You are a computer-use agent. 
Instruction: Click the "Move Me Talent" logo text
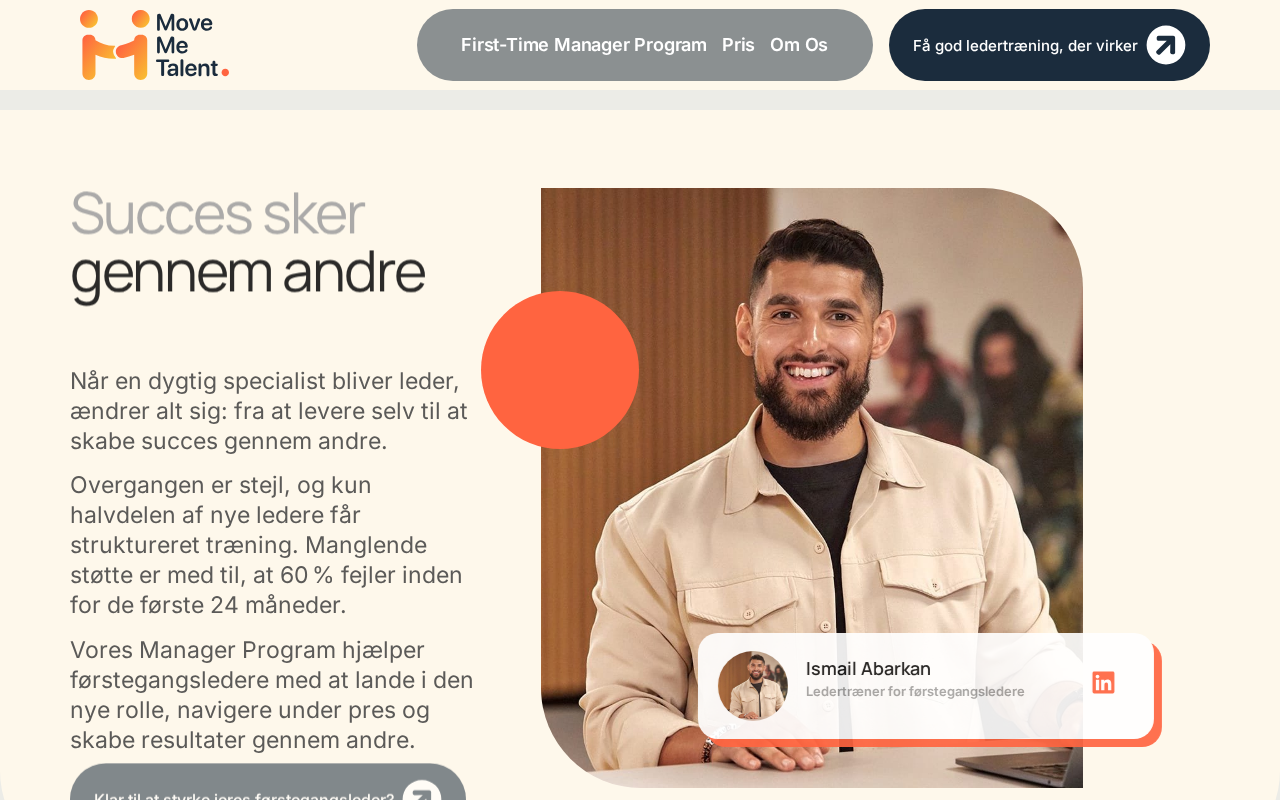click(192, 45)
